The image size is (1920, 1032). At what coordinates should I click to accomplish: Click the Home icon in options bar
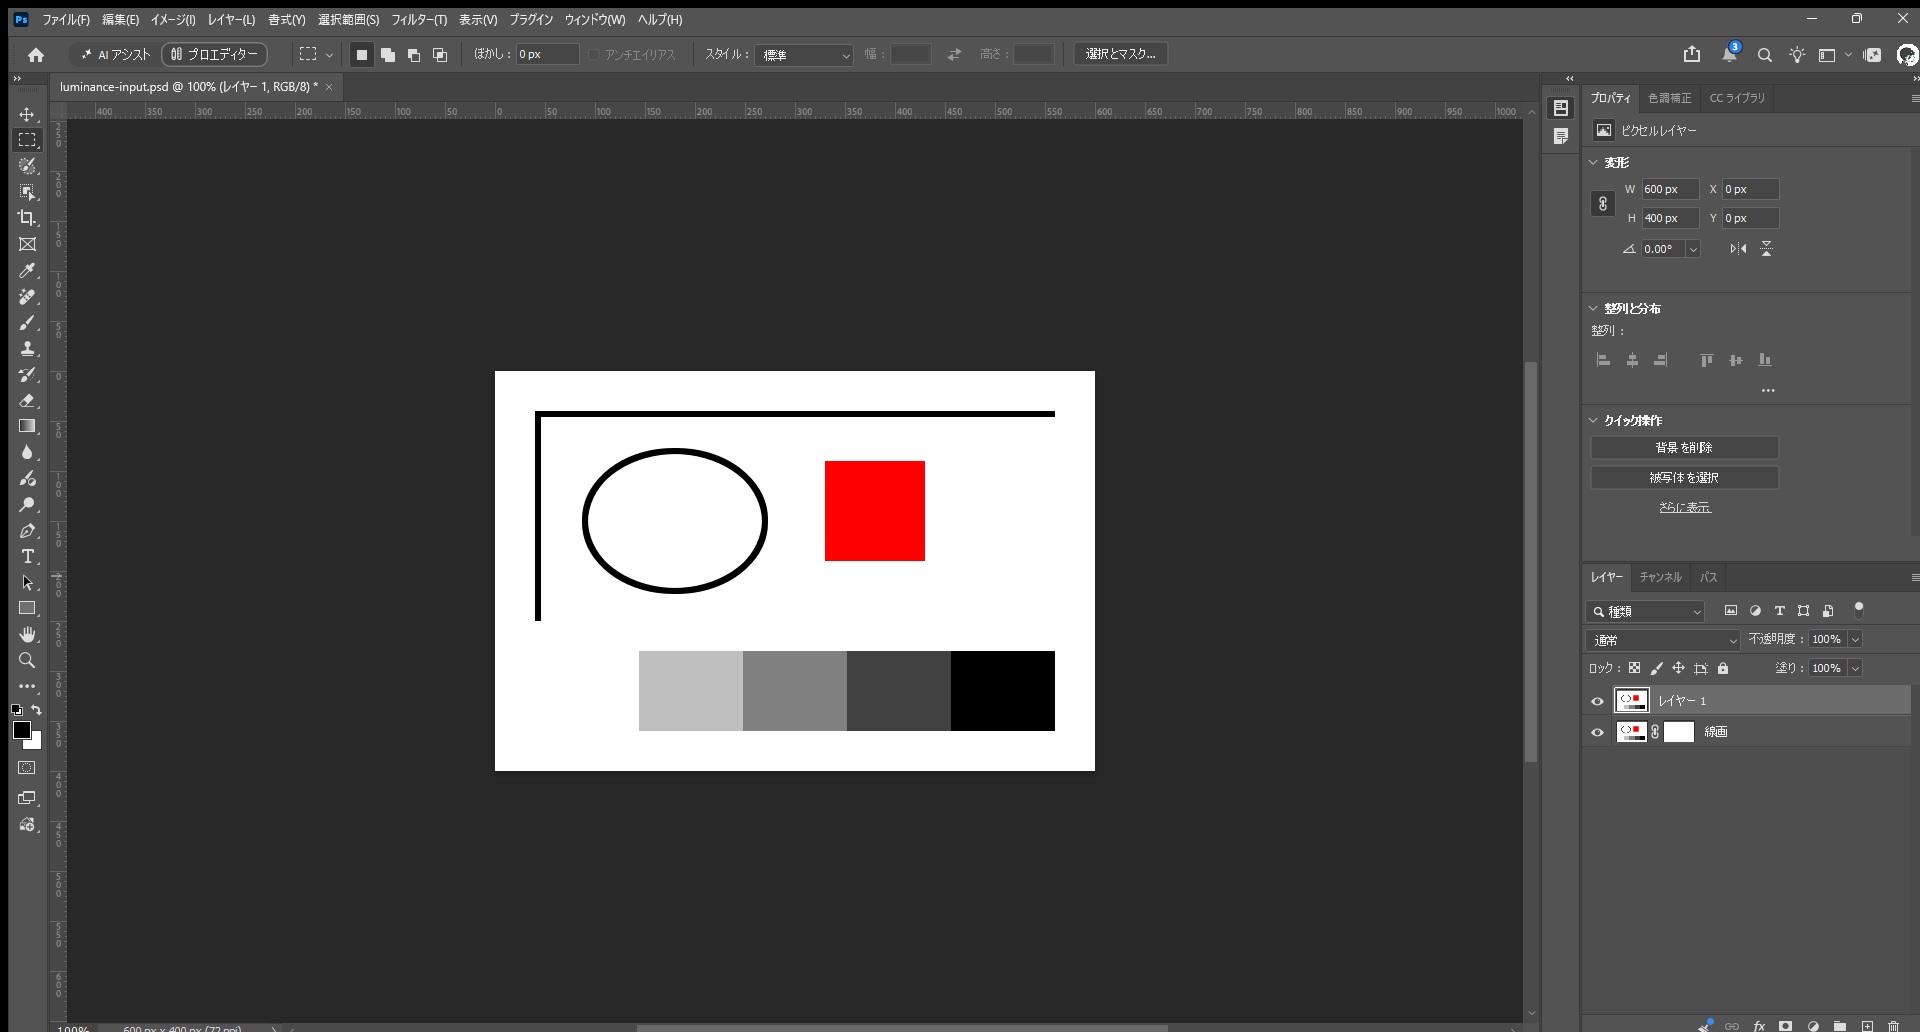(36, 55)
